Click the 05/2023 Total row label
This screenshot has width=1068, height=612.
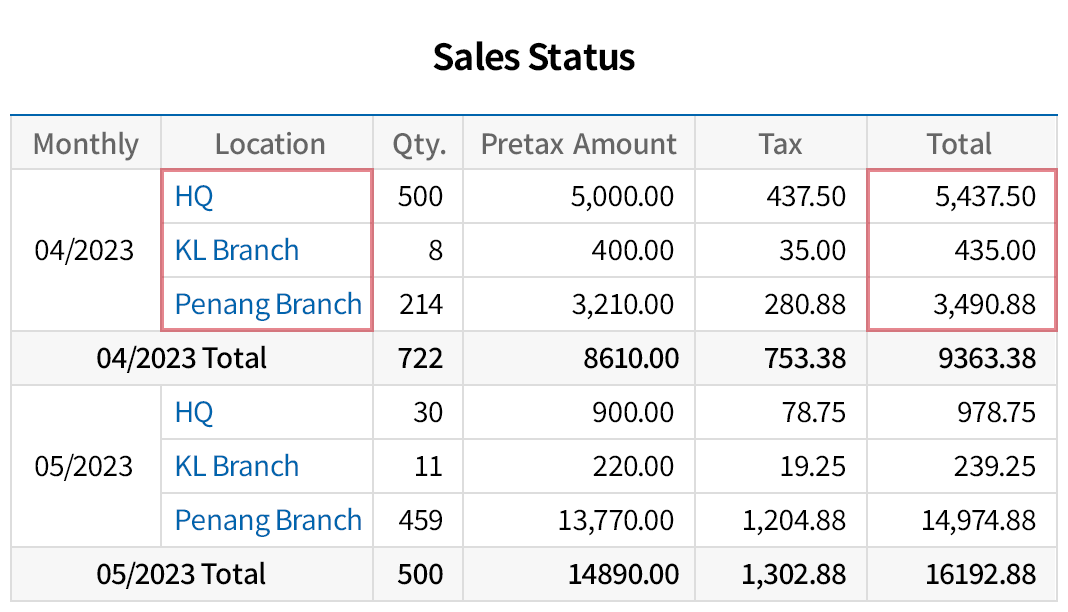[x=181, y=574]
